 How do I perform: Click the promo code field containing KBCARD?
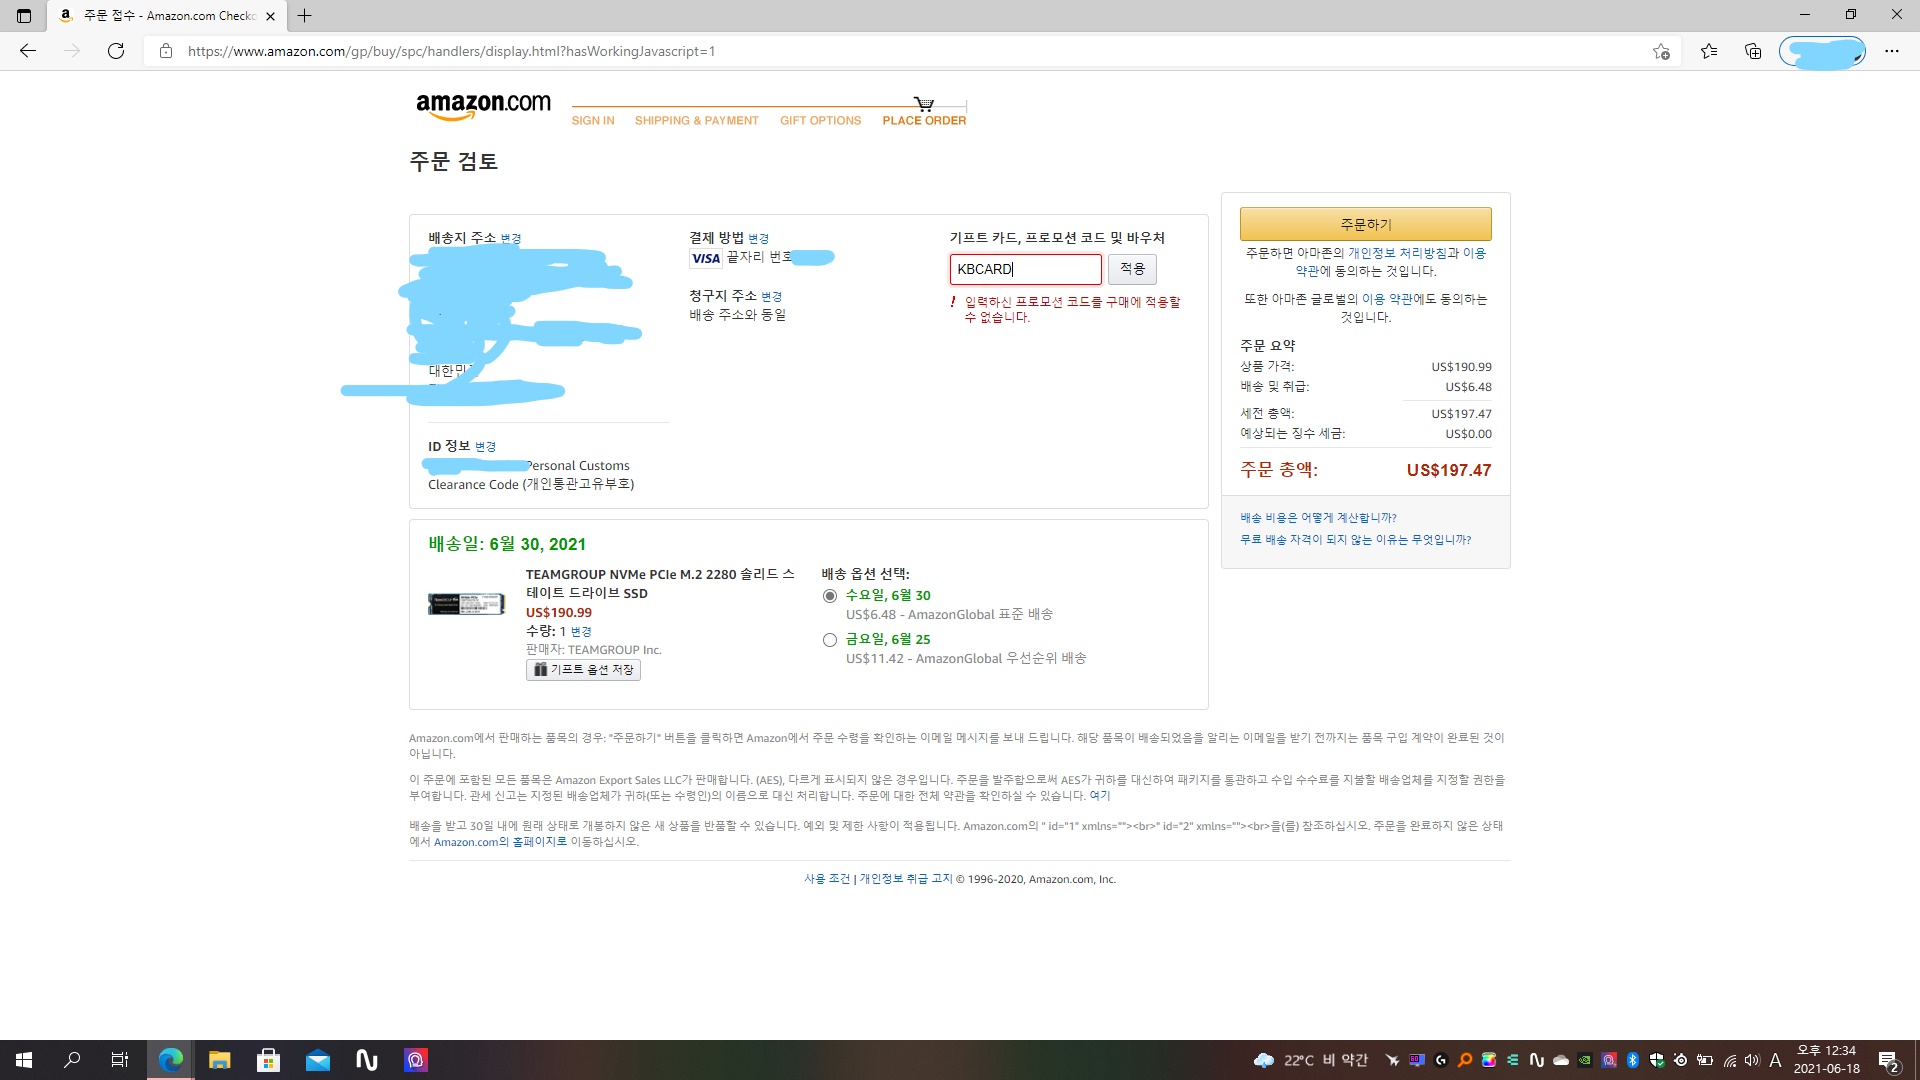point(1025,269)
